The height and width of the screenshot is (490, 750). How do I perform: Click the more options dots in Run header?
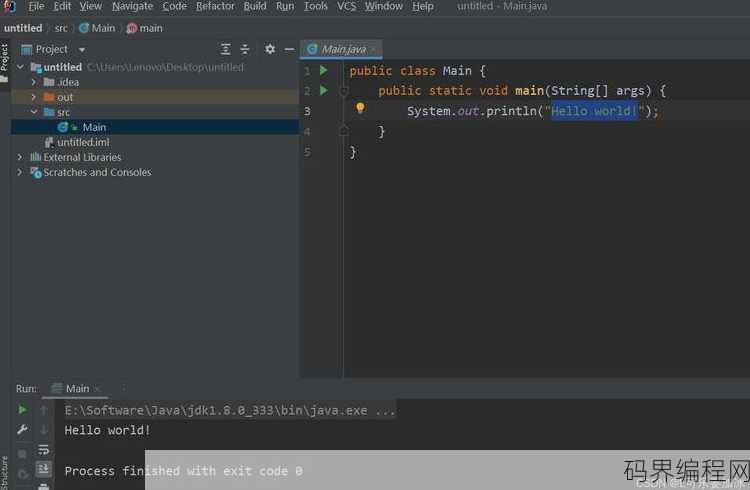tap(123, 389)
